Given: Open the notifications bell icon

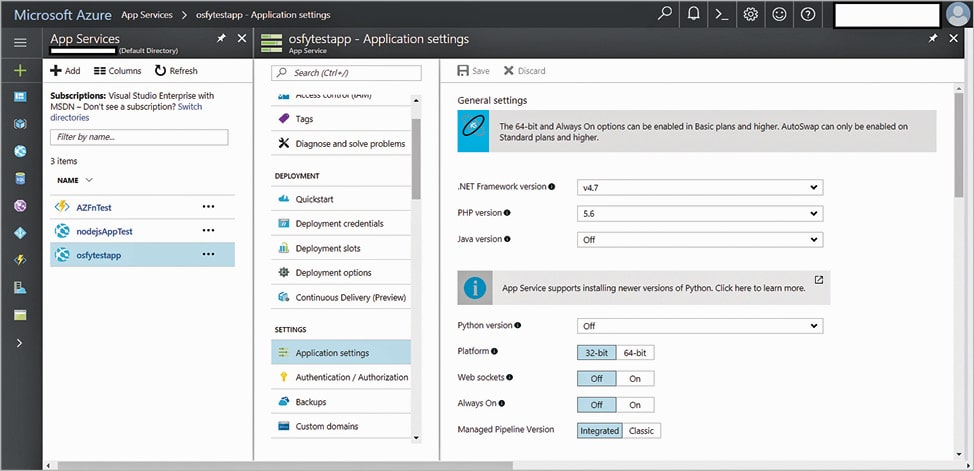Looking at the screenshot, I should point(694,14).
